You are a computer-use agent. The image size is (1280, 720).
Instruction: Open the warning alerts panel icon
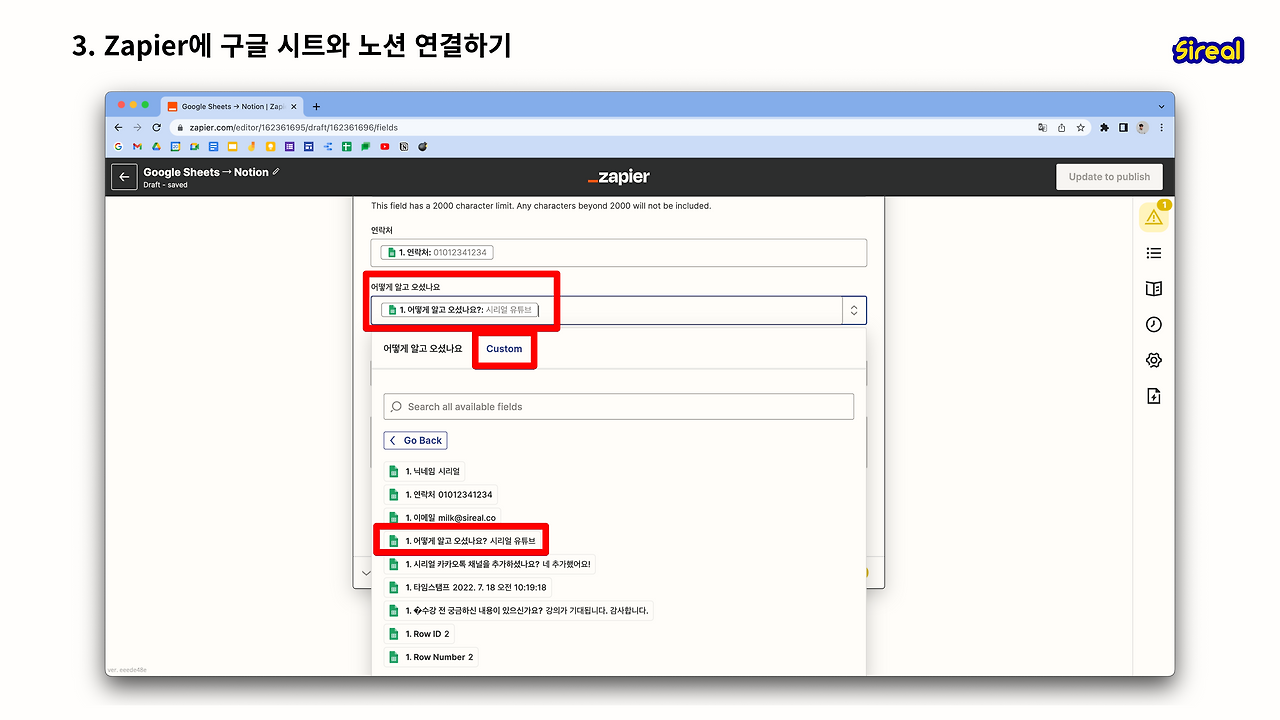tap(1154, 217)
